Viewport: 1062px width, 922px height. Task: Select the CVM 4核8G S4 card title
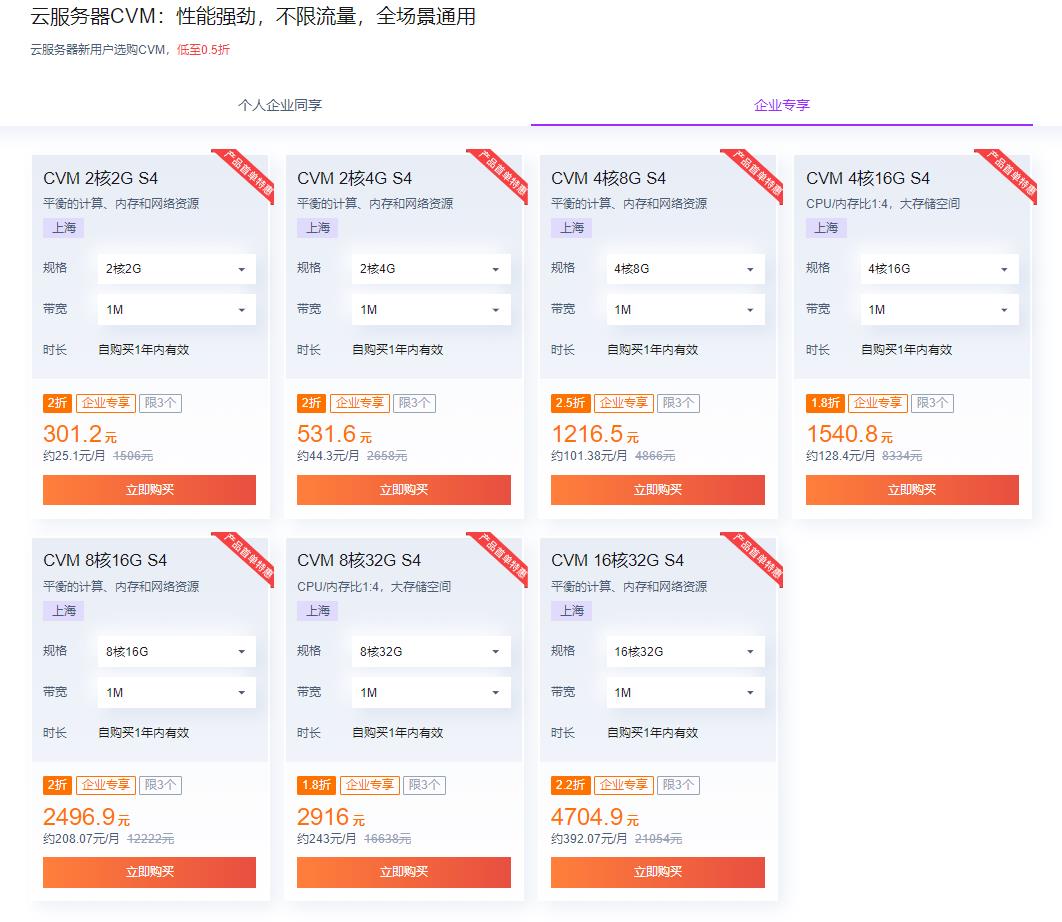click(x=608, y=178)
